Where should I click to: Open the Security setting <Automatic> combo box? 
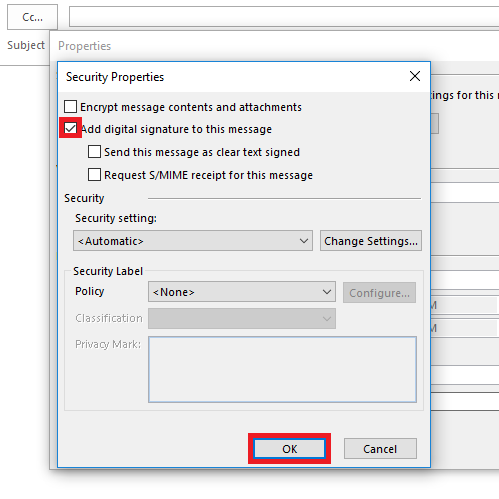tap(193, 241)
